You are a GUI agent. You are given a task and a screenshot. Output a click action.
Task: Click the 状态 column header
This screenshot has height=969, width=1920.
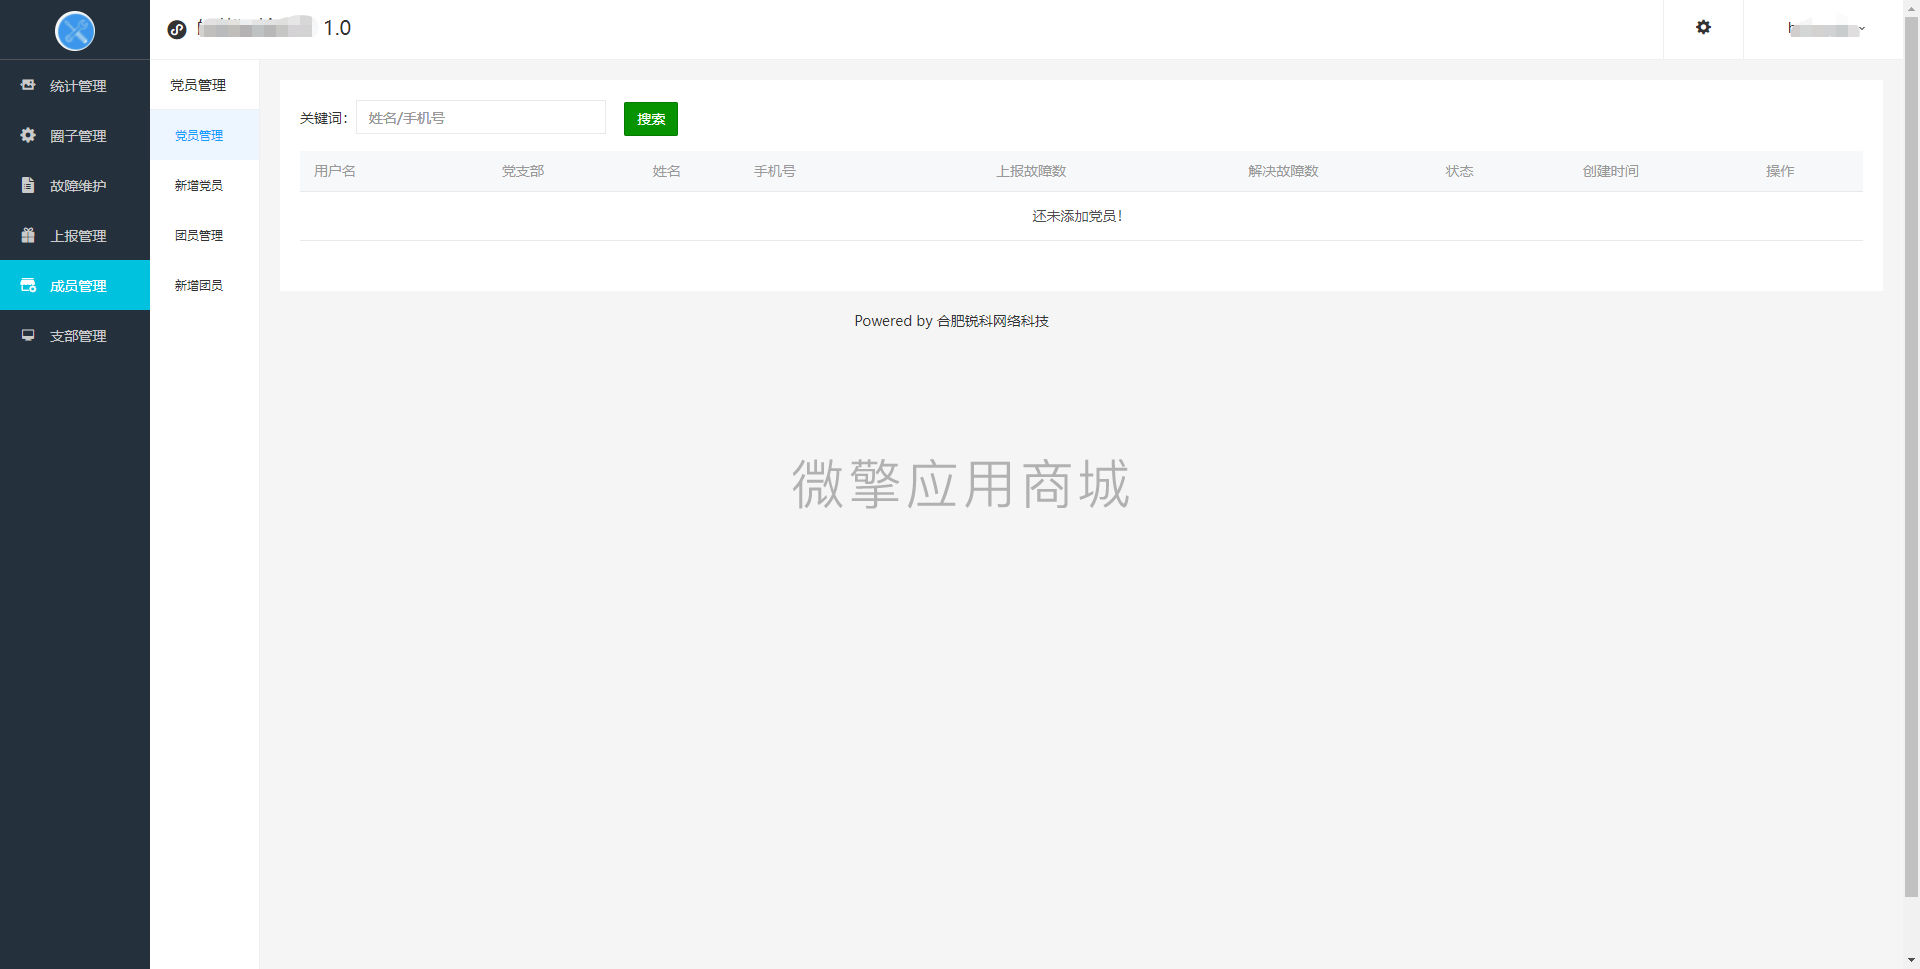pos(1459,171)
